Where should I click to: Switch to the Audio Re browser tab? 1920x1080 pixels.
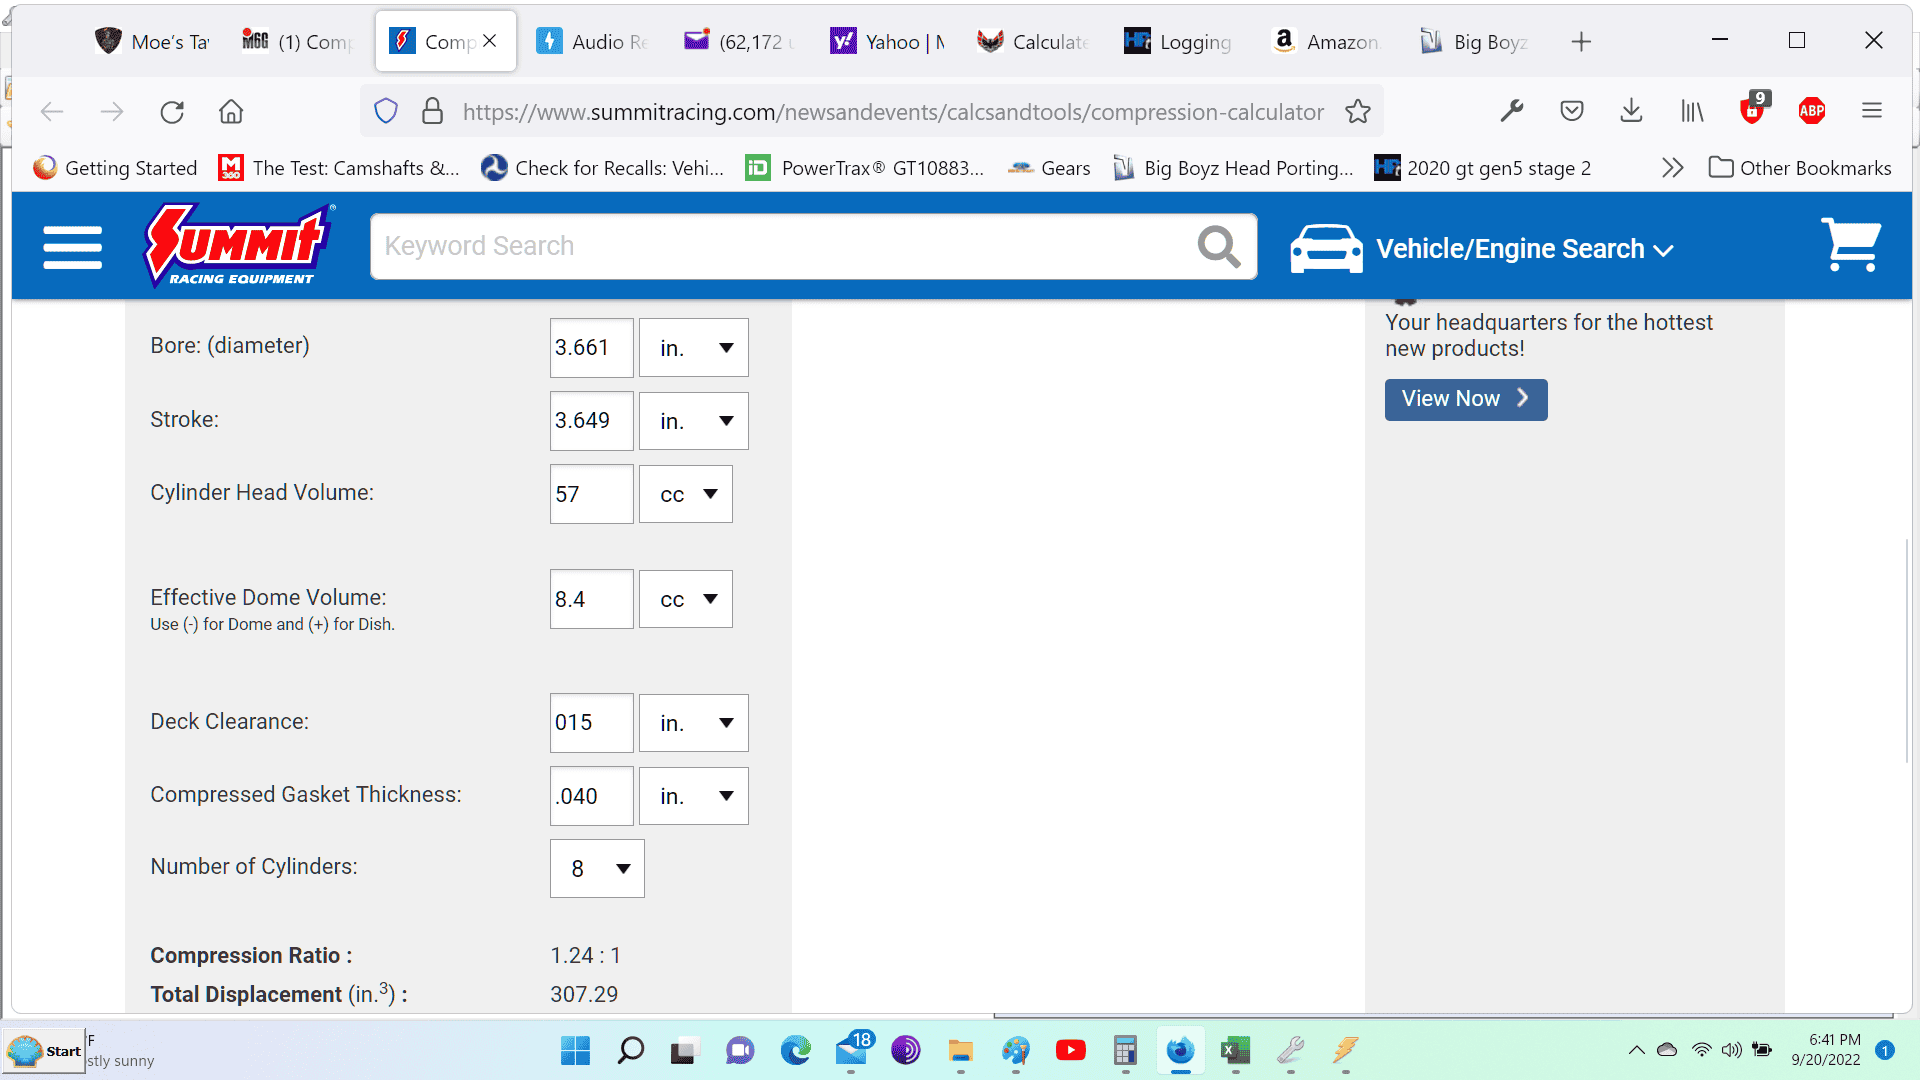(593, 42)
